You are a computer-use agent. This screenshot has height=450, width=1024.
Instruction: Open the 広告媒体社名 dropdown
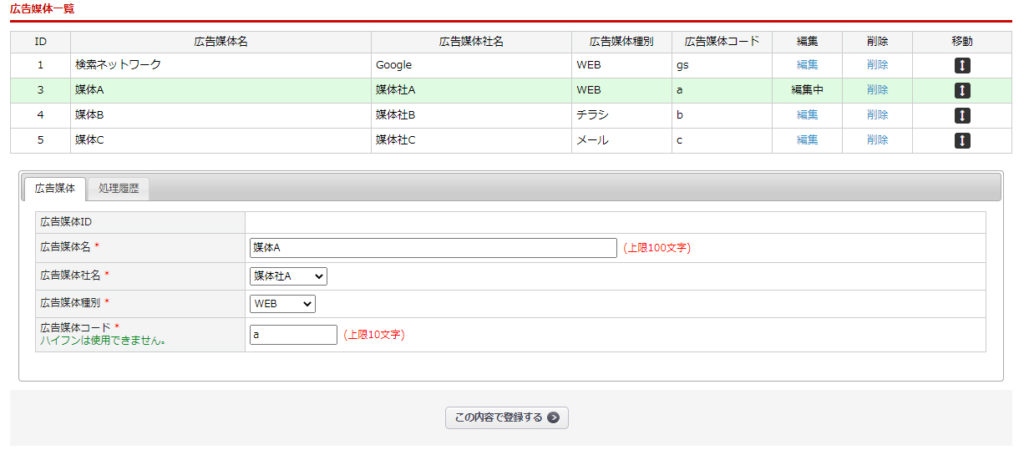pos(289,276)
